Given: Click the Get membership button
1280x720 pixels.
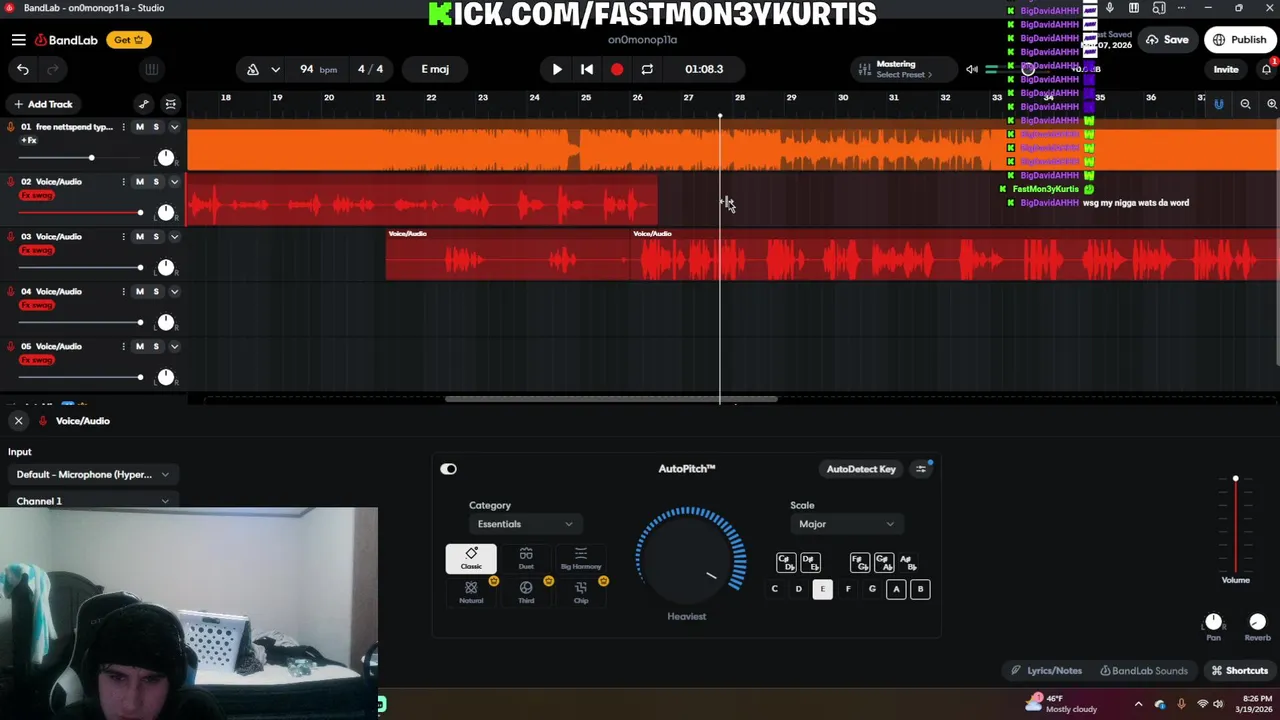Looking at the screenshot, I should coord(130,40).
